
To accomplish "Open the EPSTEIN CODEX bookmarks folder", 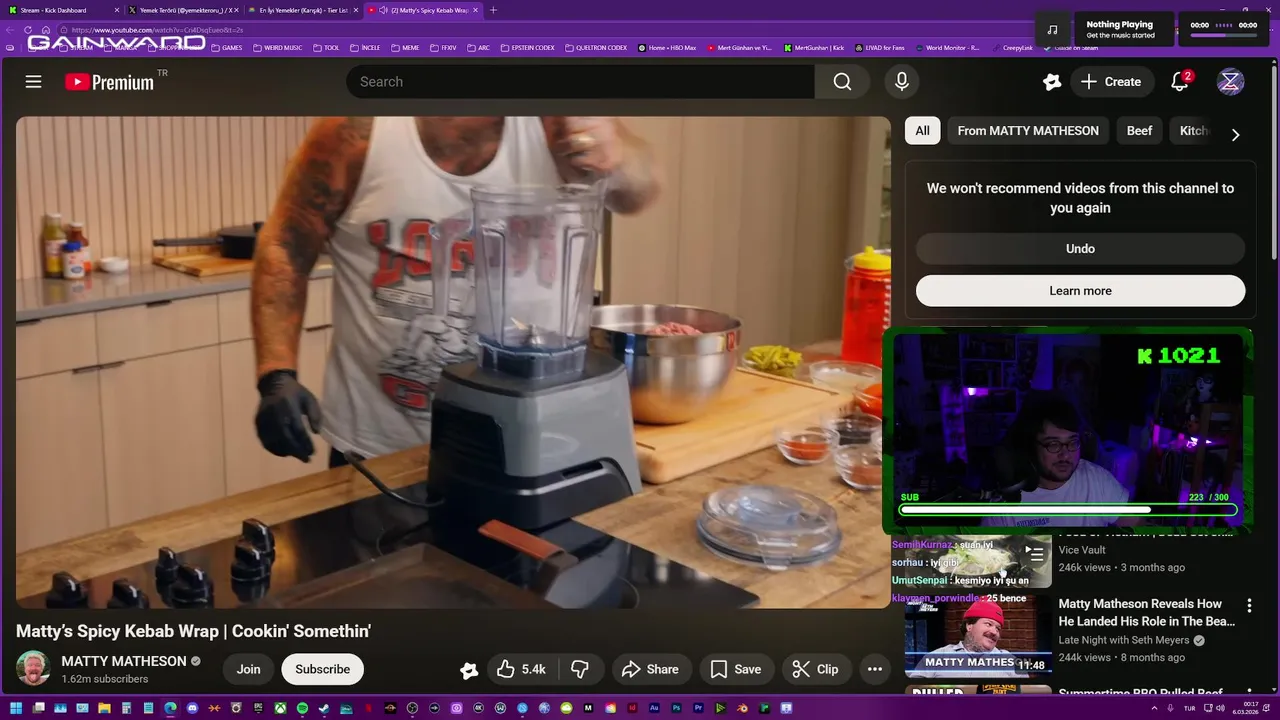I will (x=528, y=47).
